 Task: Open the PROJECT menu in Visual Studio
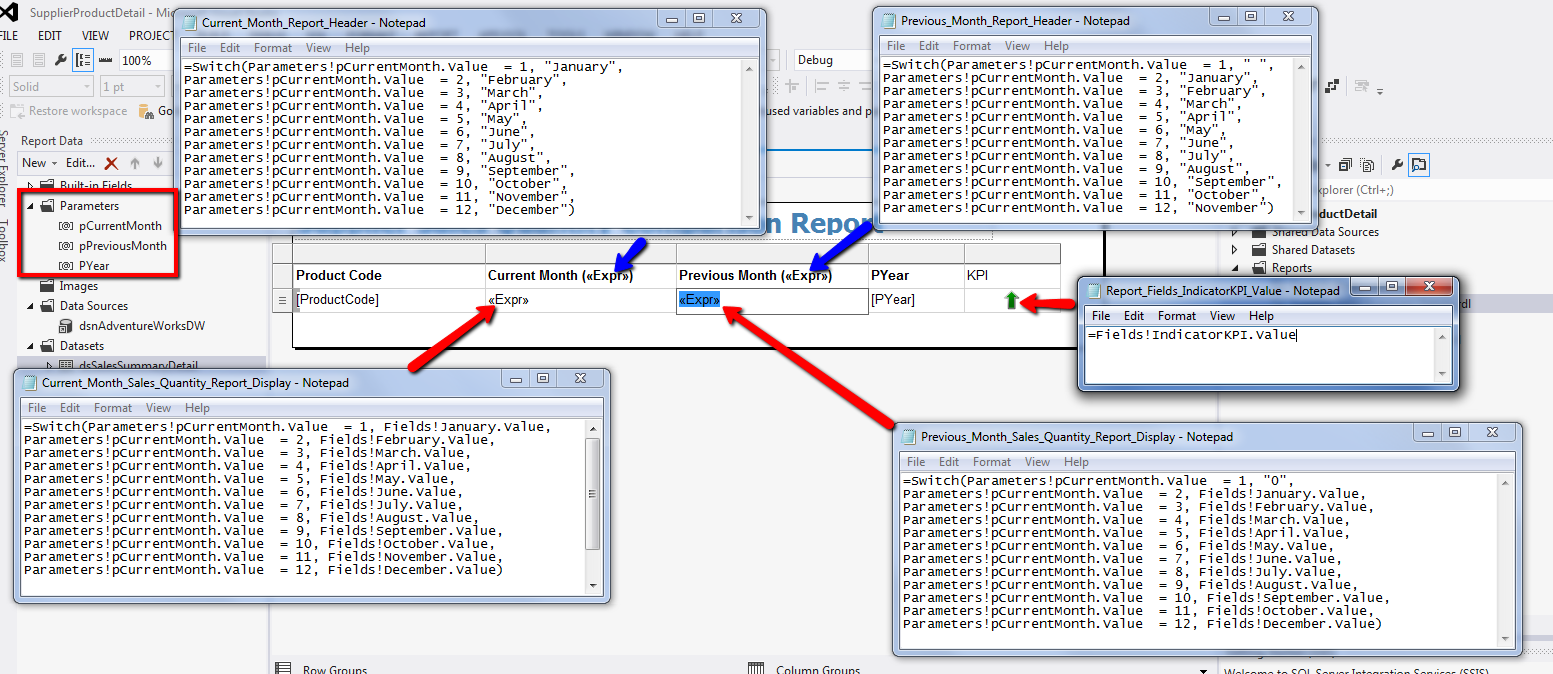pyautogui.click(x=152, y=36)
